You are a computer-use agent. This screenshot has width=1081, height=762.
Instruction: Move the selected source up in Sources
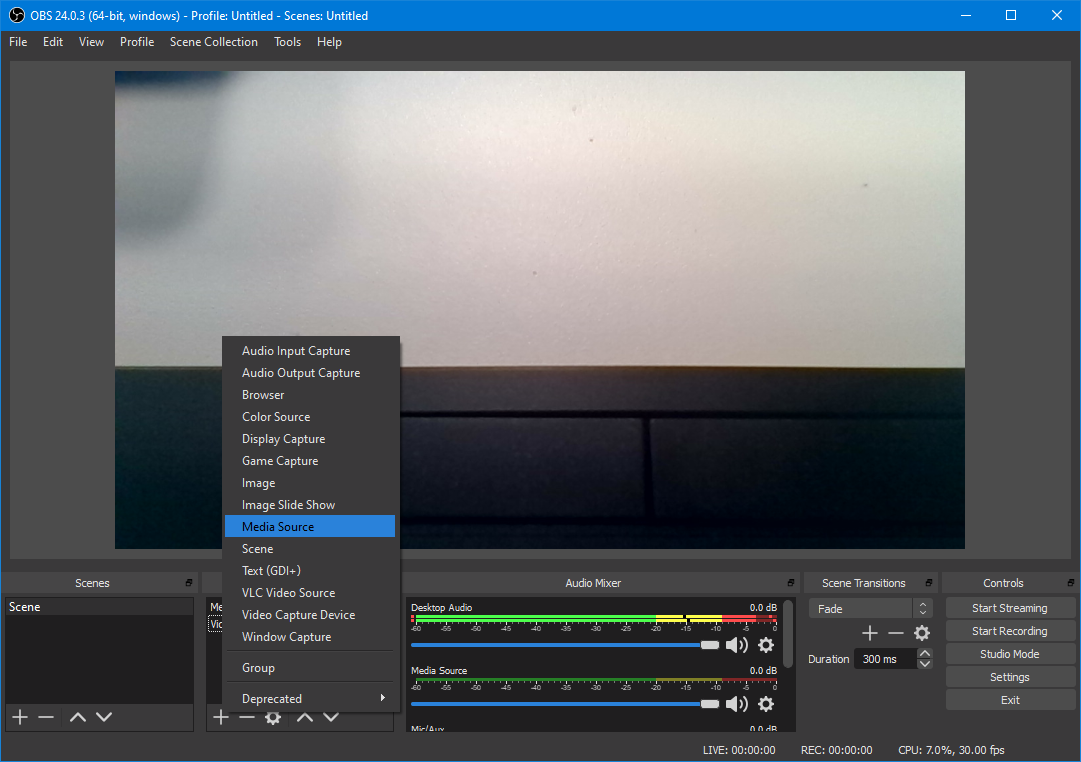point(305,717)
